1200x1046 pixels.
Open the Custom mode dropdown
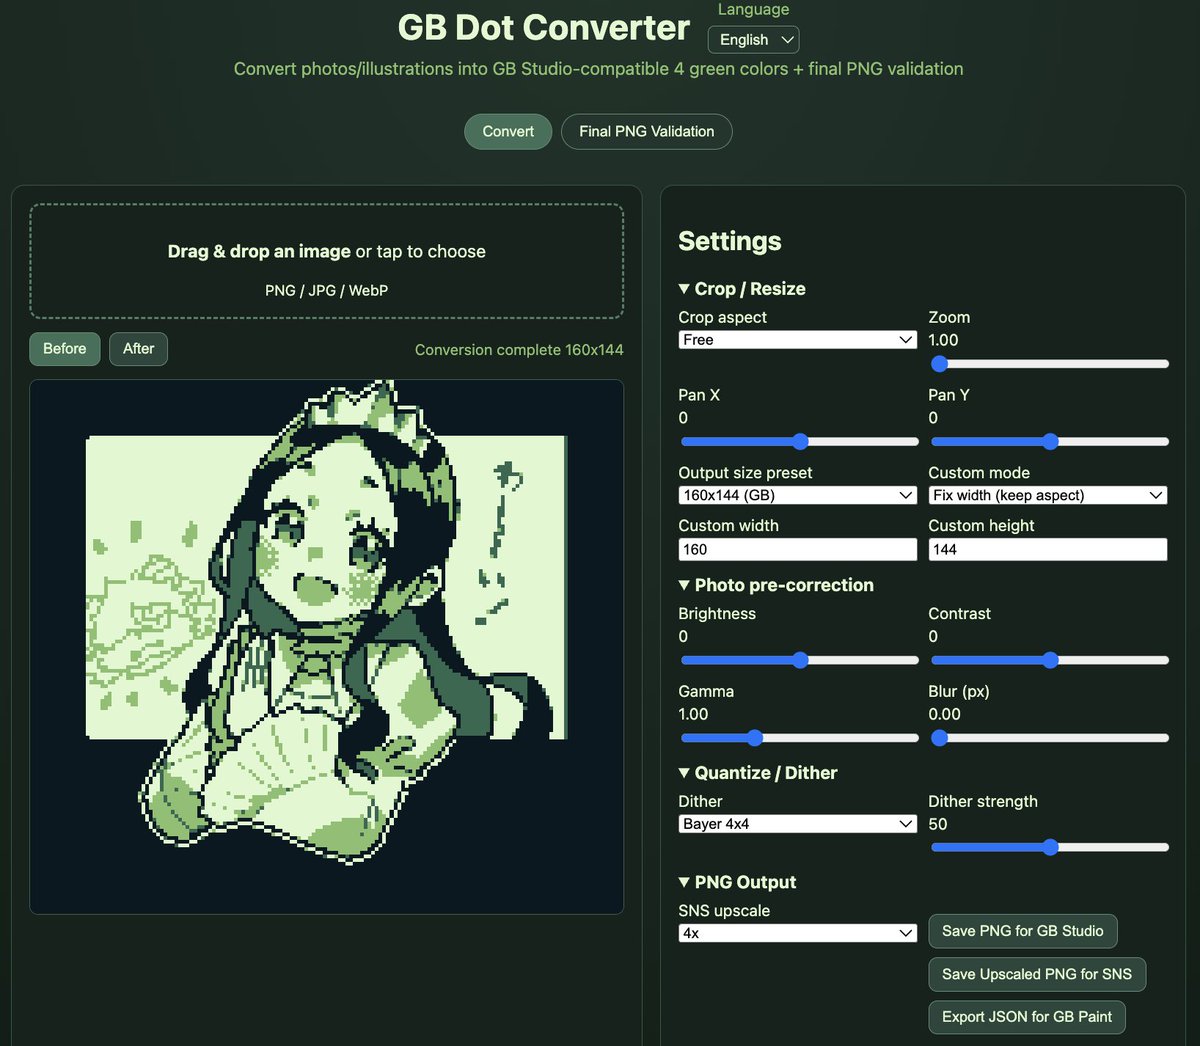click(1048, 495)
